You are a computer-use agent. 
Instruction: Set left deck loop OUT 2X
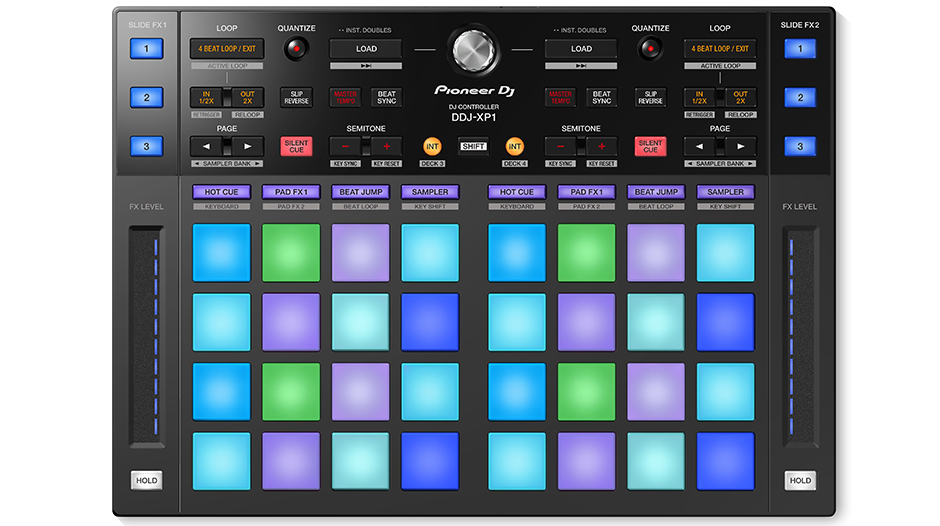click(x=248, y=97)
